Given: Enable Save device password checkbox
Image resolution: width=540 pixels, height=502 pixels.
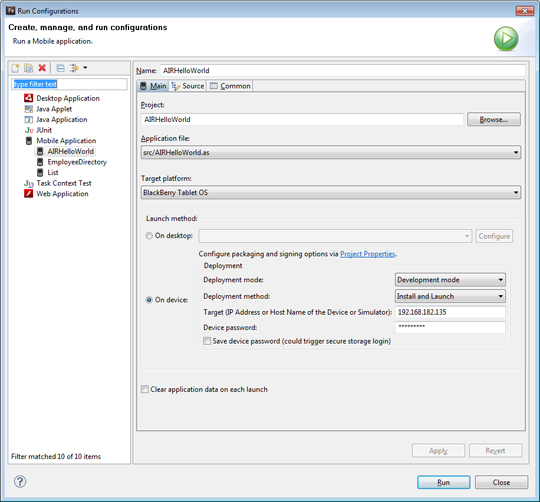Looking at the screenshot, I should point(207,341).
